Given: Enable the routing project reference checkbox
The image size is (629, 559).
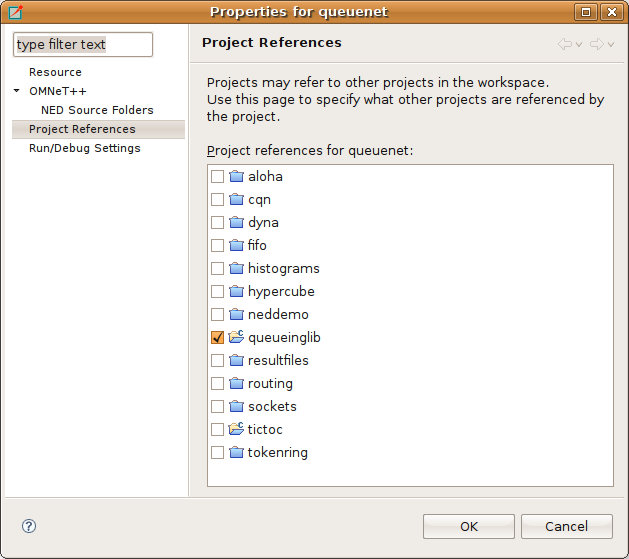Looking at the screenshot, I should point(217,383).
